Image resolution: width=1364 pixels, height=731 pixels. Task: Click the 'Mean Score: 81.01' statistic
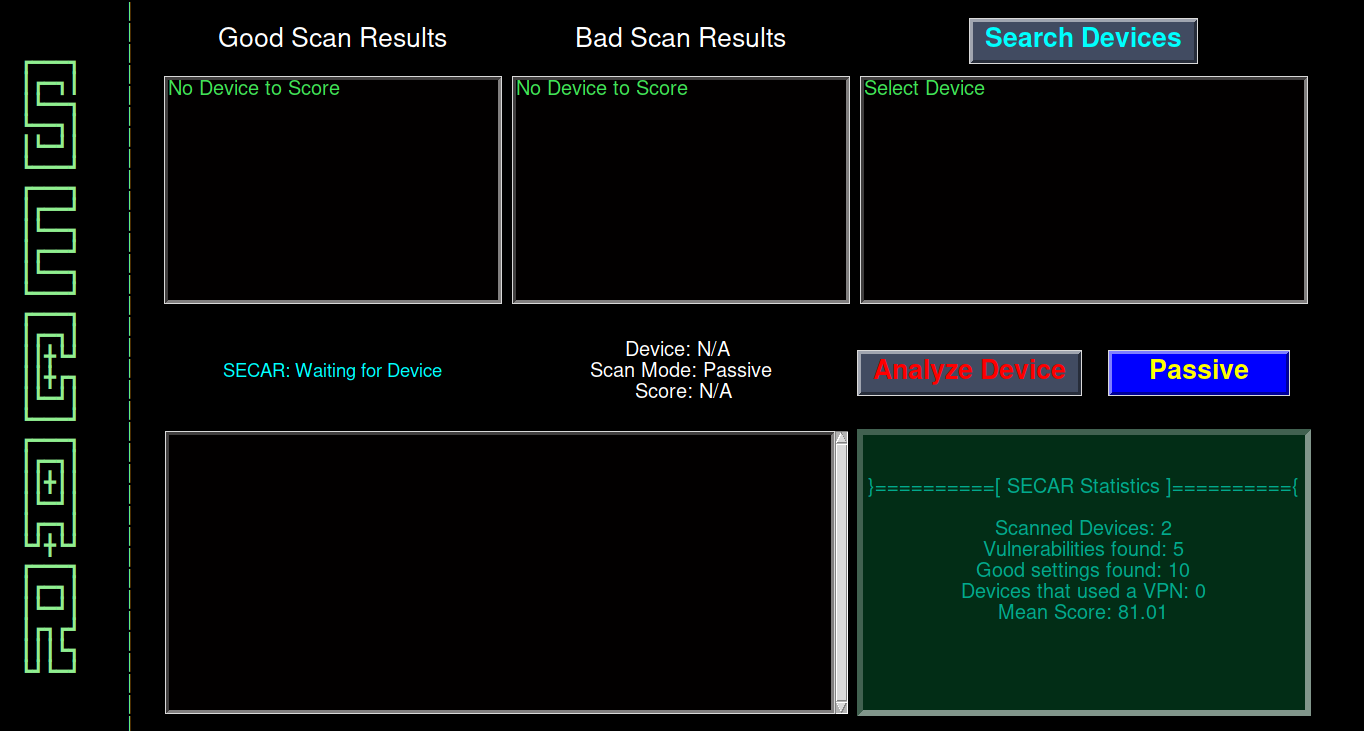pos(1083,612)
